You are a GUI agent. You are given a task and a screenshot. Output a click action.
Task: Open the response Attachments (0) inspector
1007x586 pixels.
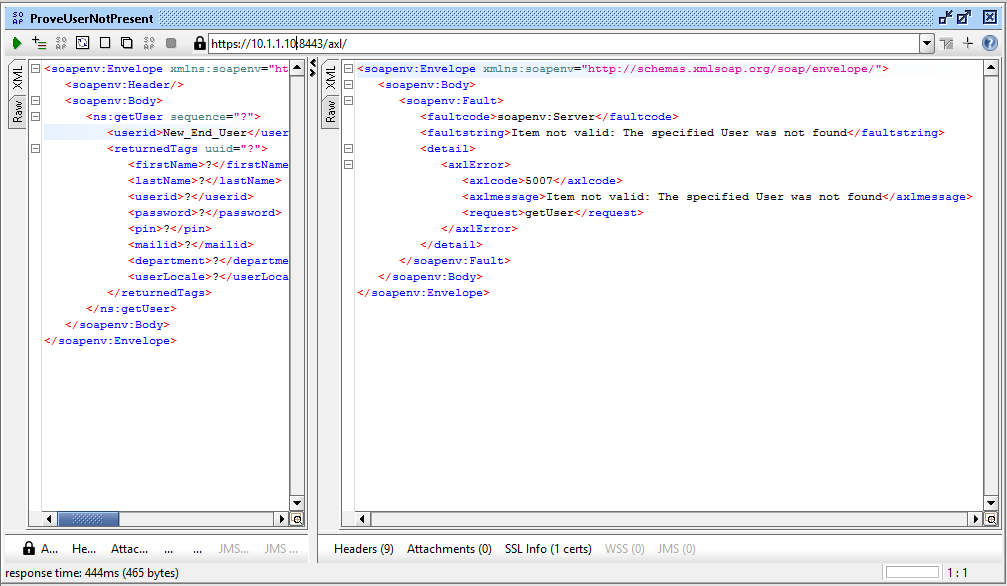(449, 548)
